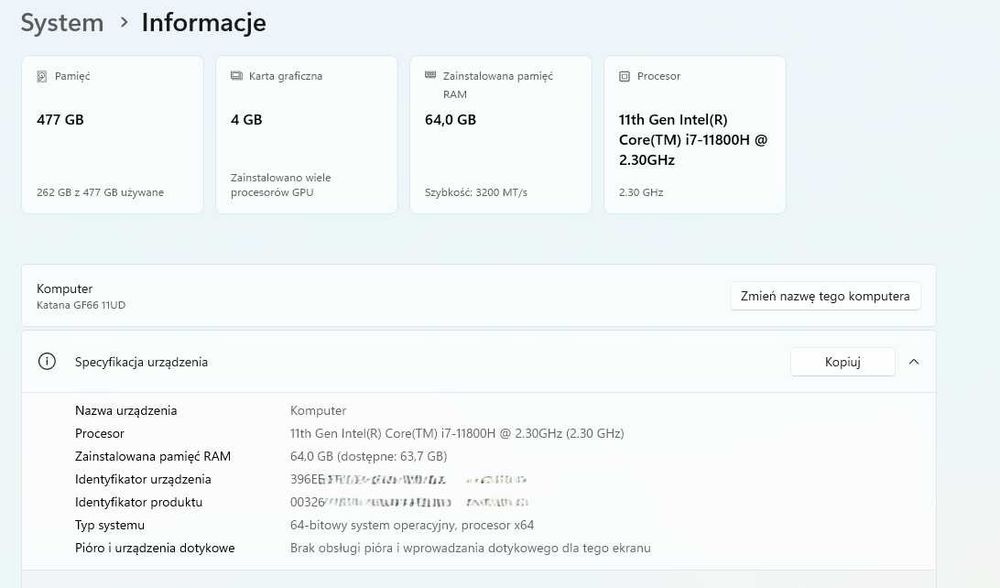The image size is (1000, 588).
Task: Click the Procesor chip icon
Action: click(x=625, y=76)
